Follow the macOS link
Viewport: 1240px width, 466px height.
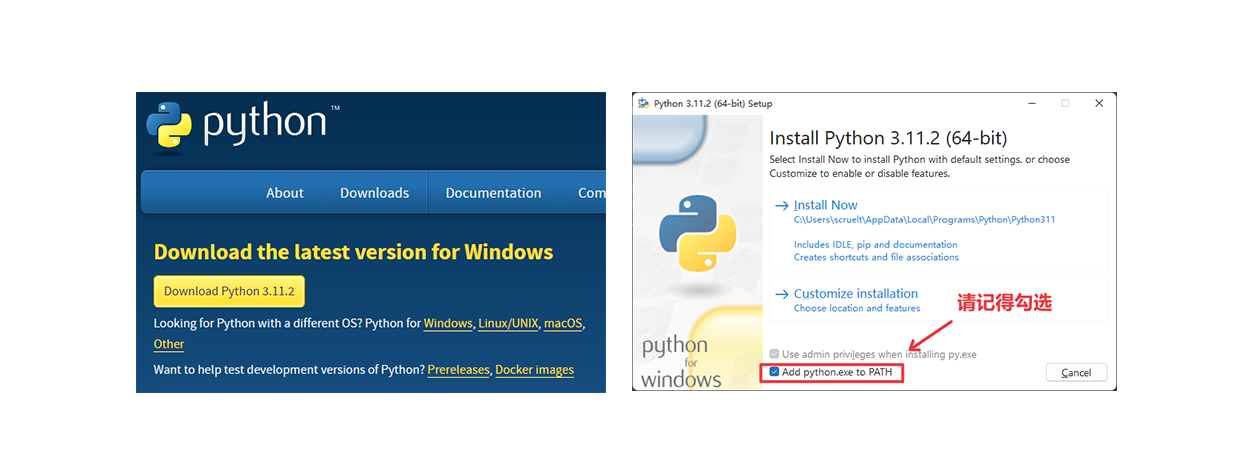(x=563, y=324)
